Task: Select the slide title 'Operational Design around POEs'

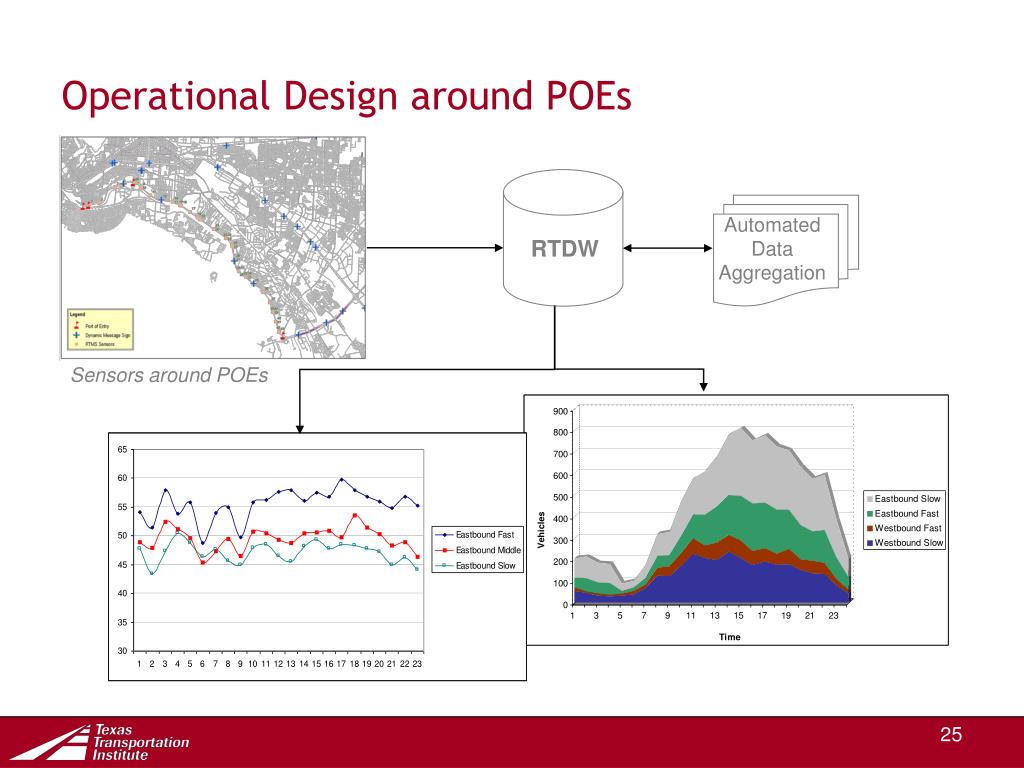Action: (x=346, y=96)
